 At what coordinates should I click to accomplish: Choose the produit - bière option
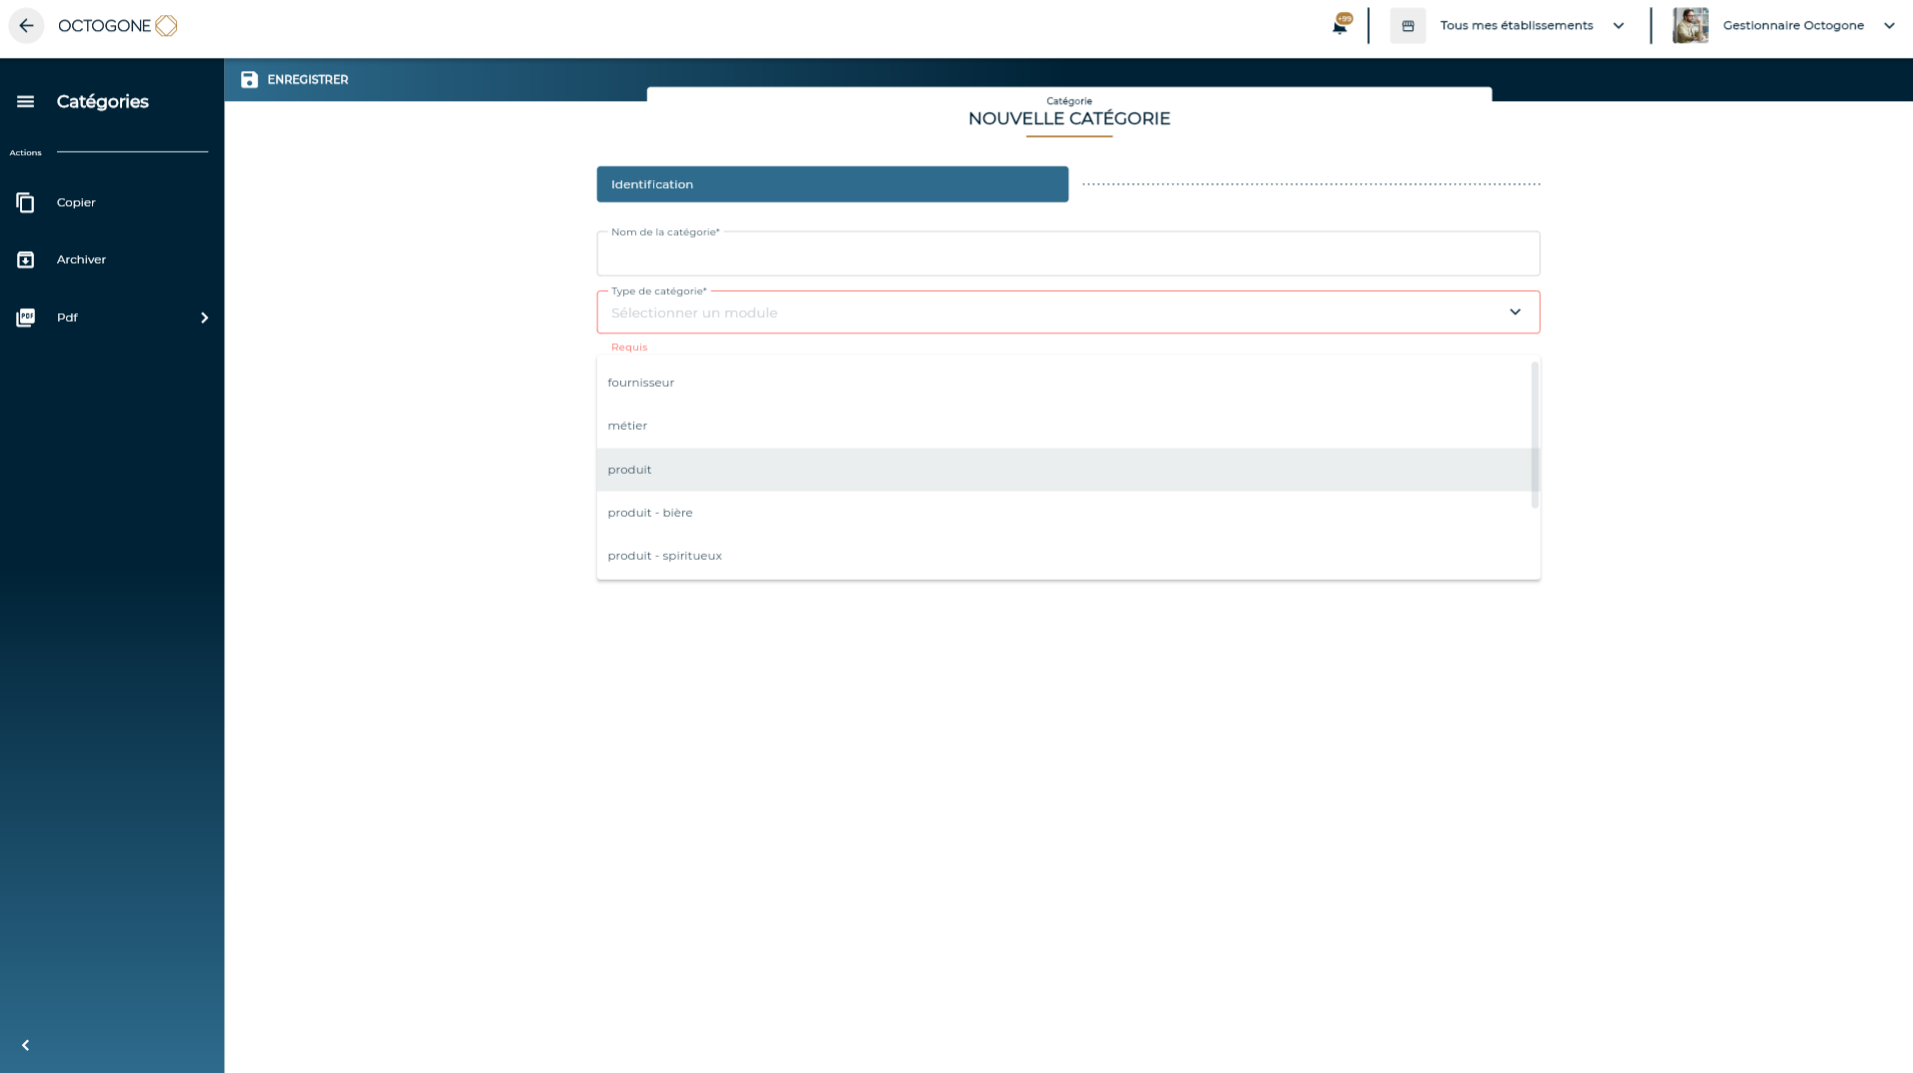click(1064, 513)
